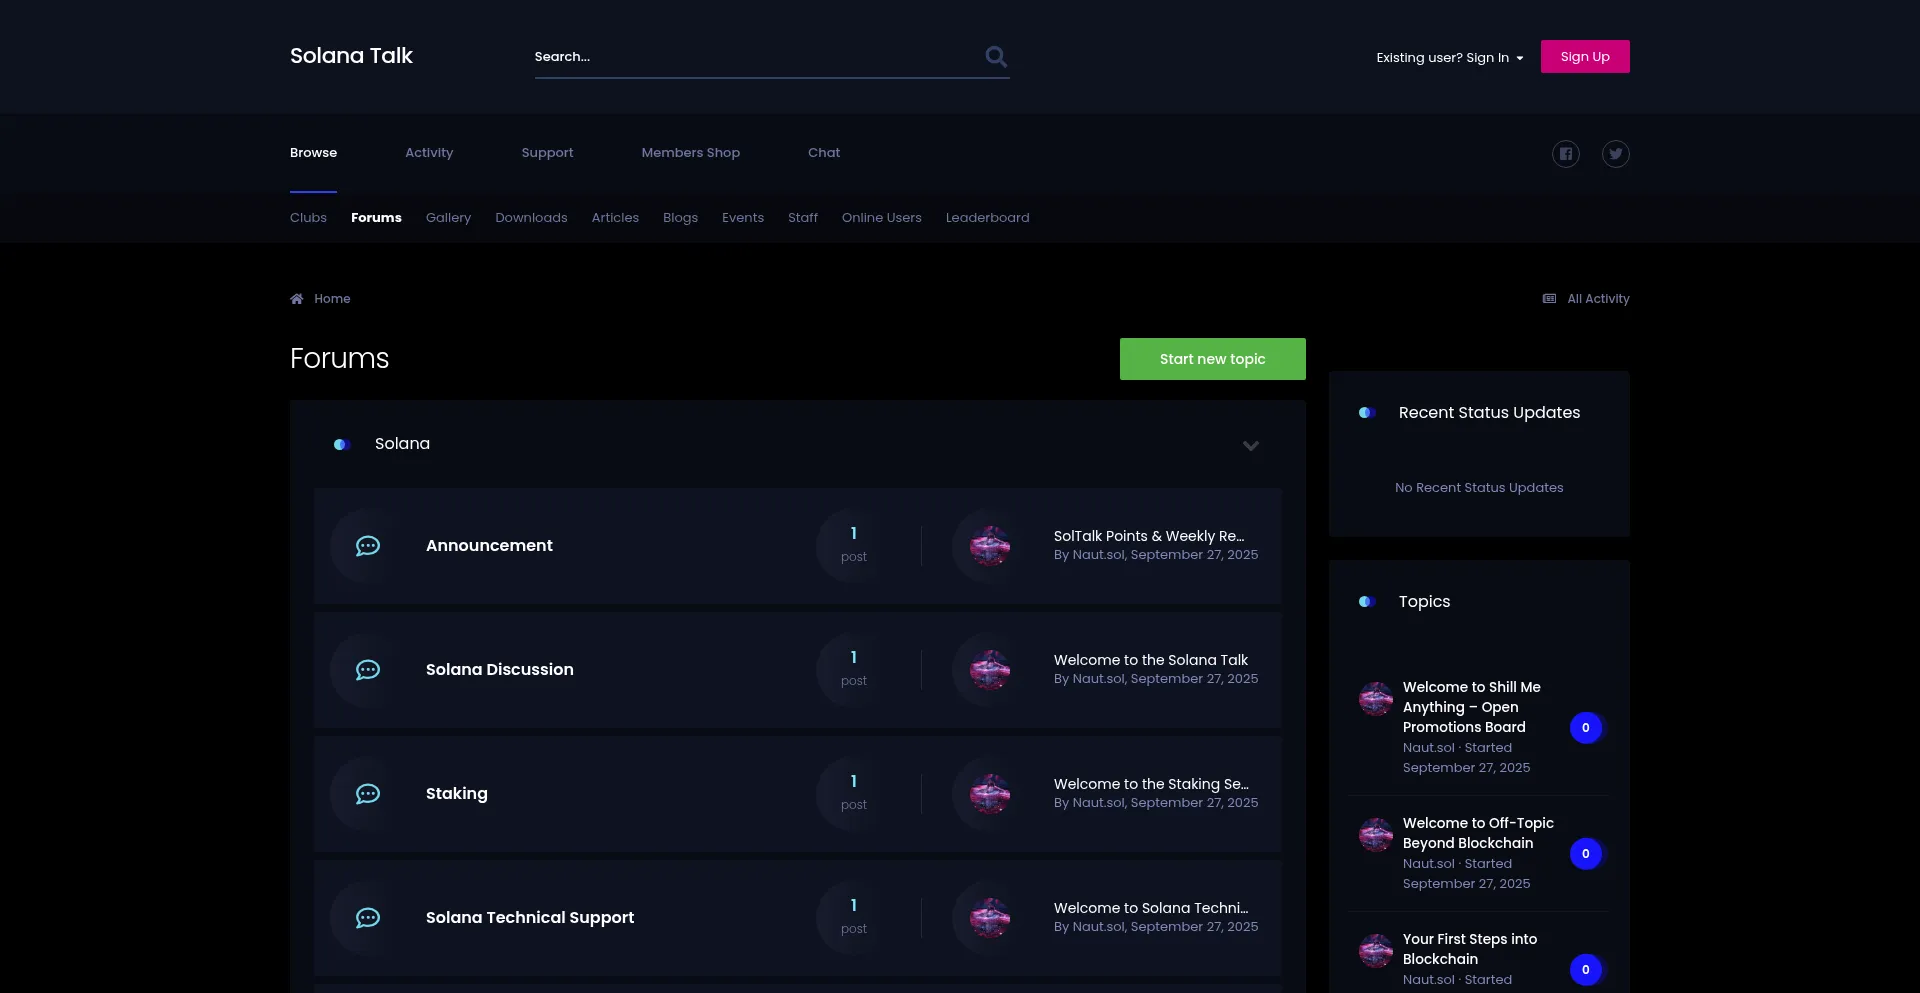1920x993 pixels.
Task: Open the Solana Discussion forum link
Action: pyautogui.click(x=499, y=670)
